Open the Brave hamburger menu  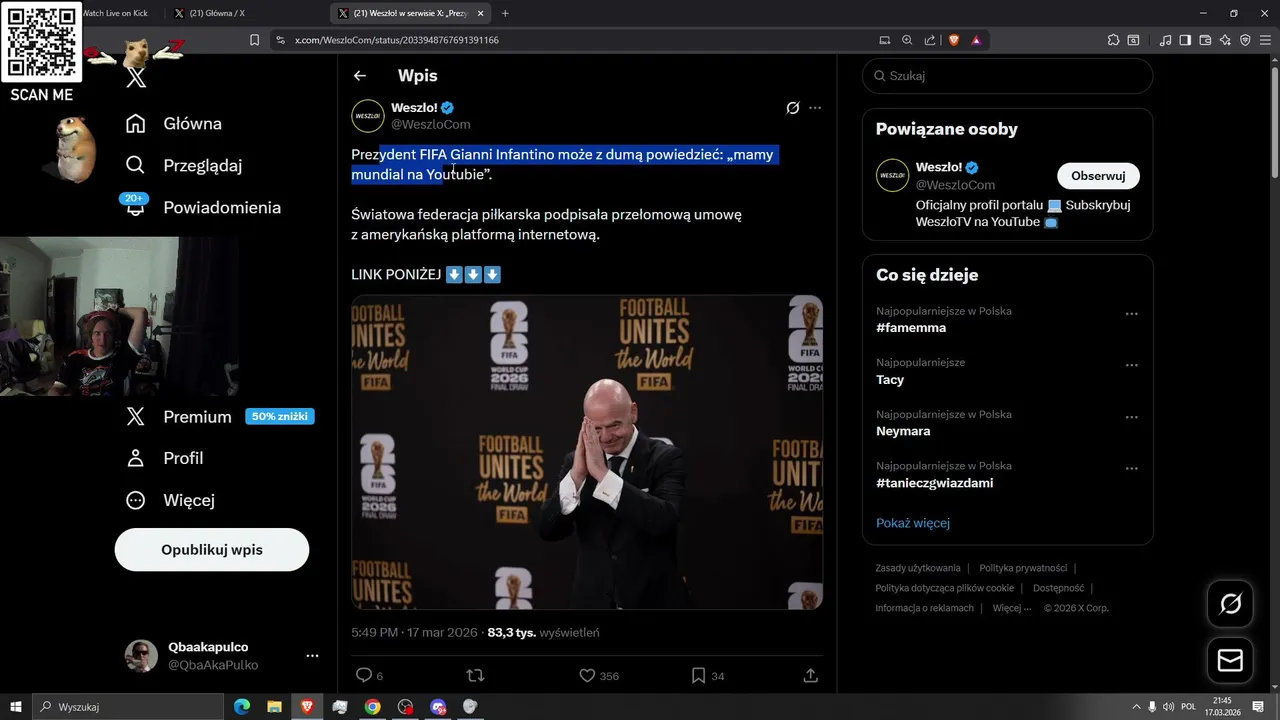point(1265,40)
